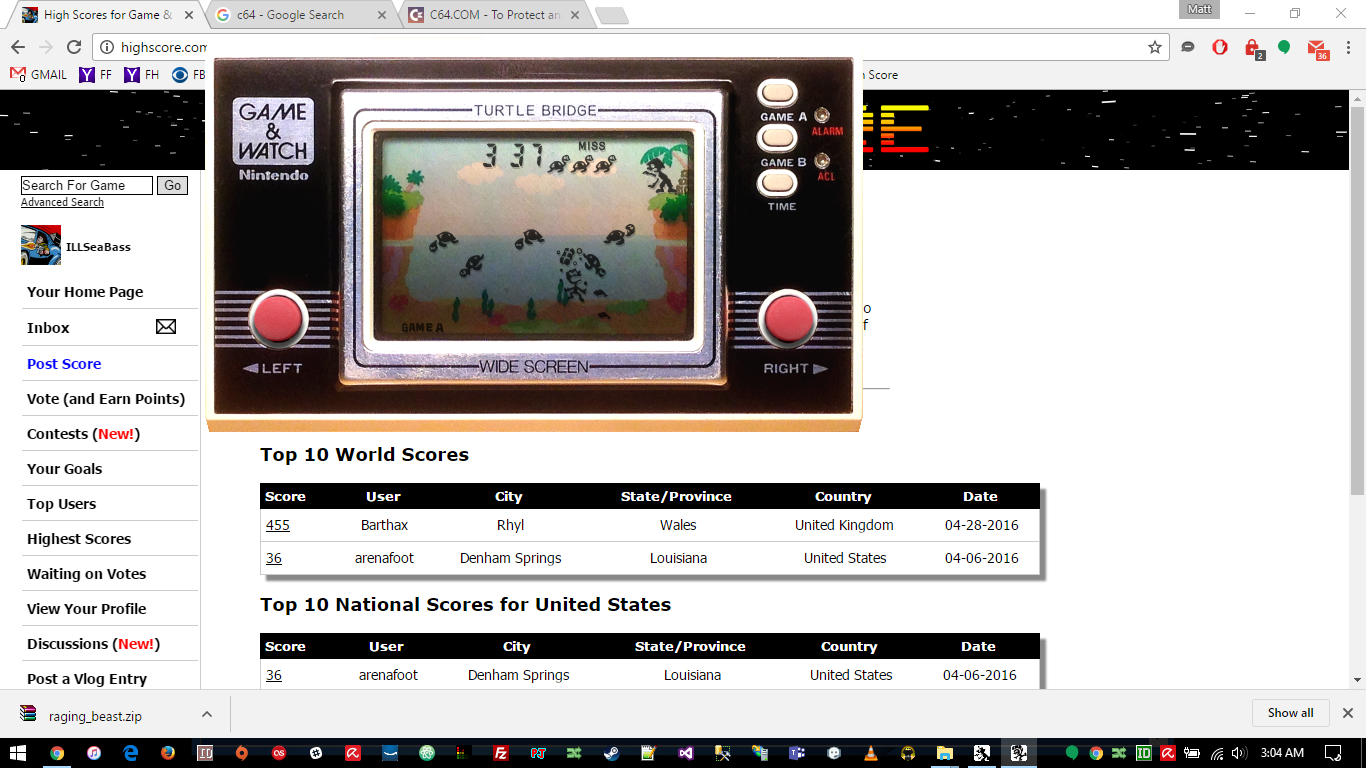Expand options for raging_beast.zip download
1366x768 pixels.
[207, 714]
